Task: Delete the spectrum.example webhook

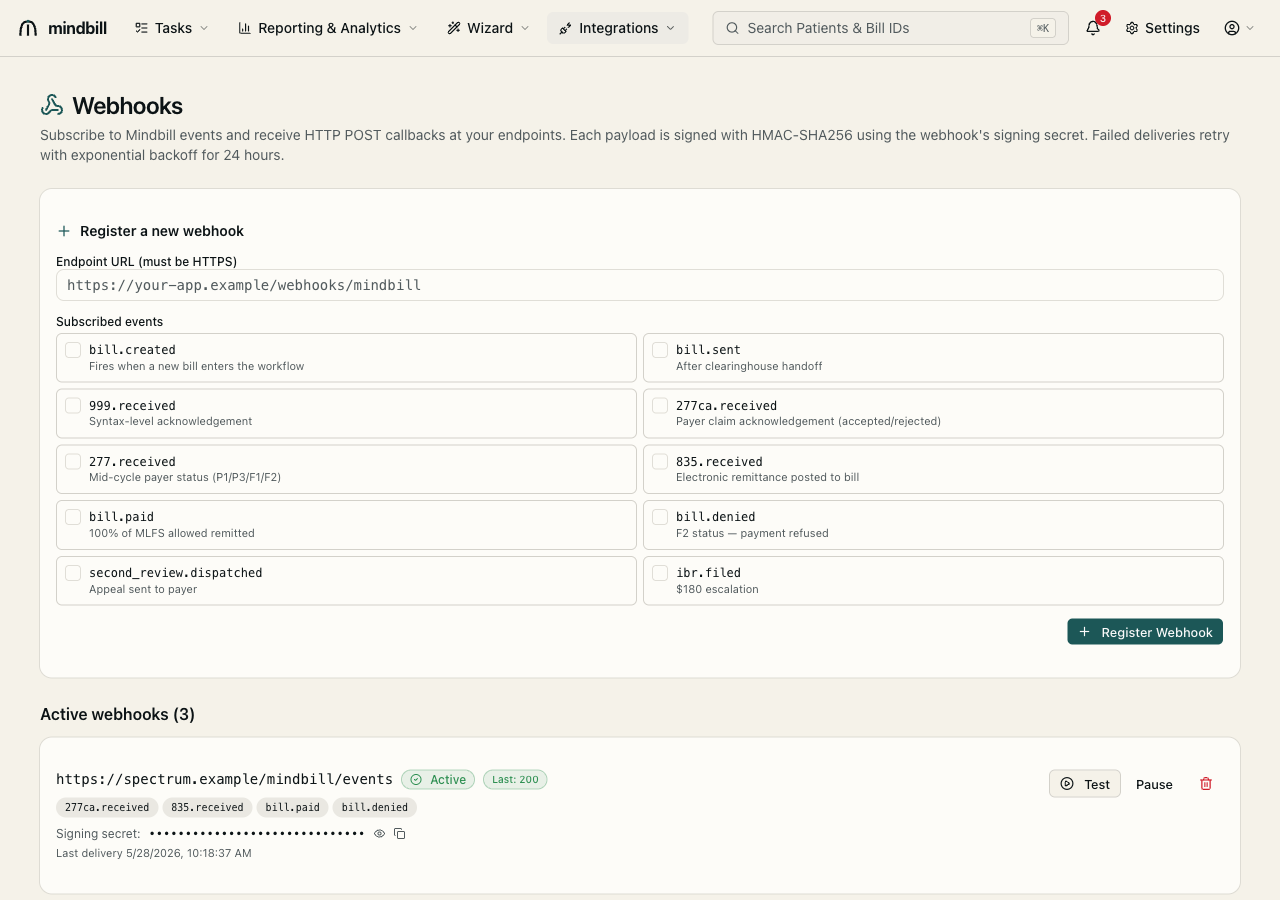Action: 1206,784
